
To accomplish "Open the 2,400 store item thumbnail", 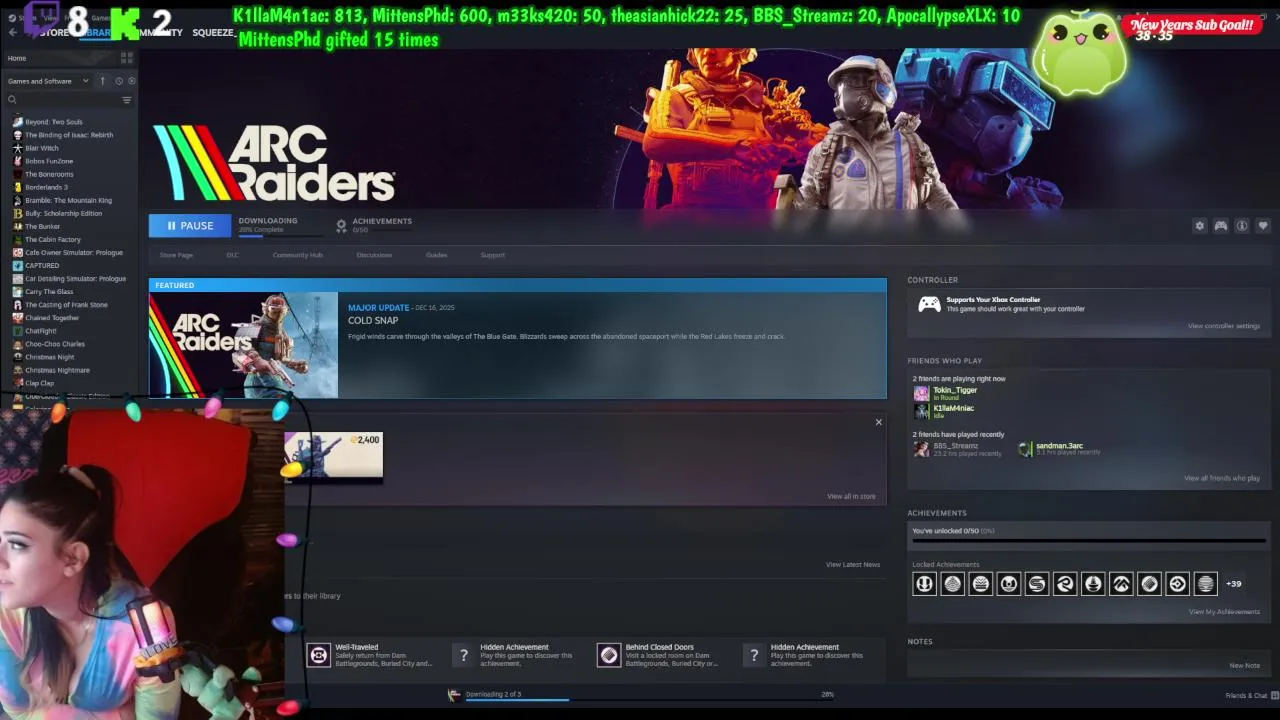I will pyautogui.click(x=333, y=456).
